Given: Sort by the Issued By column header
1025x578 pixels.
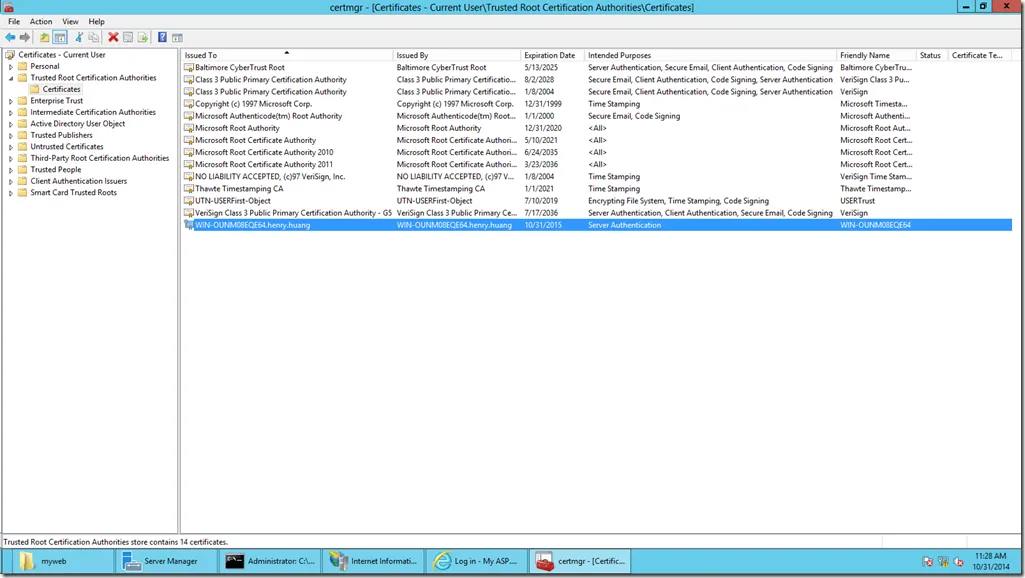Looking at the screenshot, I should coord(457,55).
